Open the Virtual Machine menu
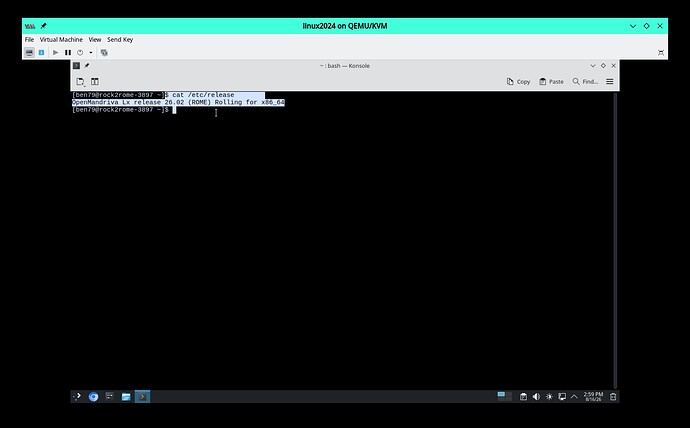 tap(61, 40)
